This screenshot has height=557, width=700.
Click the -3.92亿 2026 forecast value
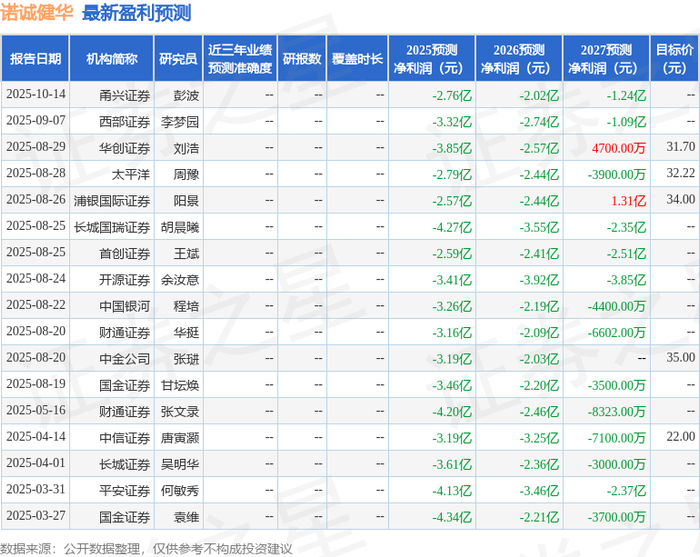pos(539,279)
